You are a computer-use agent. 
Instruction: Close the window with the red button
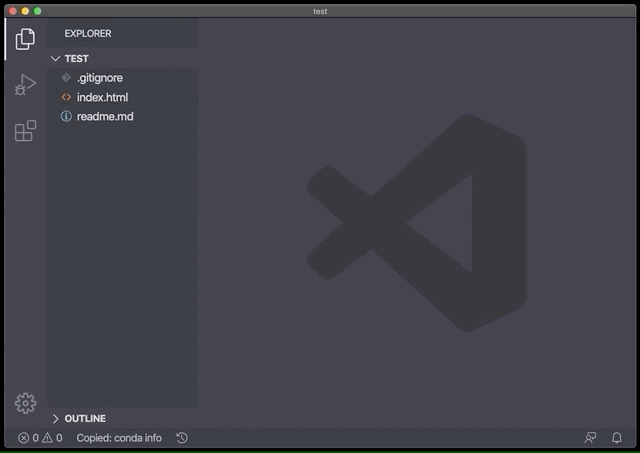click(13, 11)
